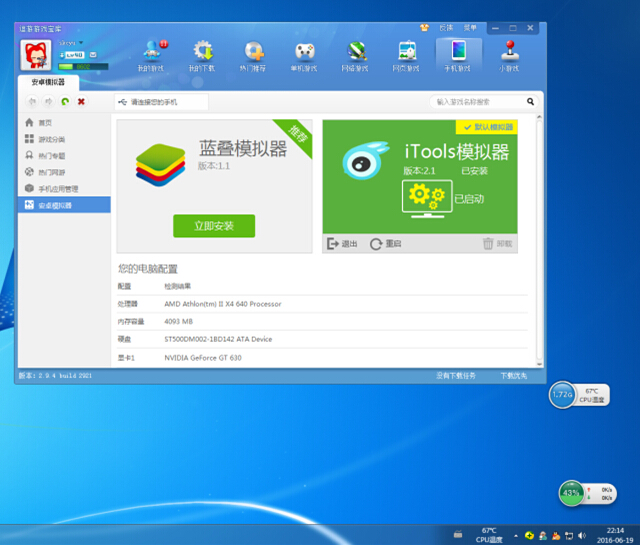Expand the username dropdown arrow

pyautogui.click(x=81, y=42)
